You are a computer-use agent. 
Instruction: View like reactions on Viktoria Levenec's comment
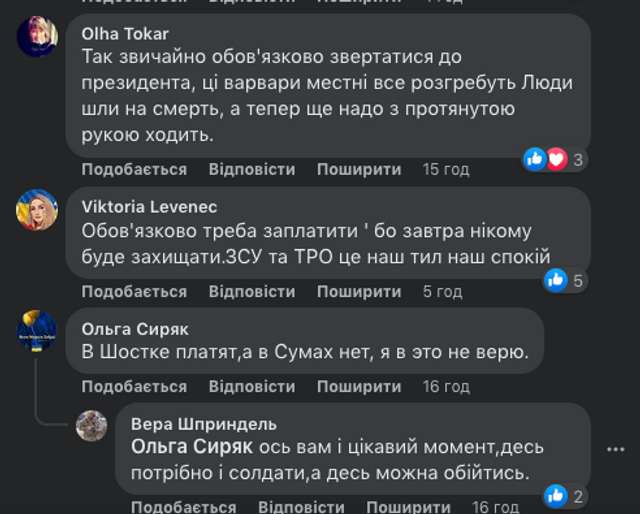coord(565,280)
